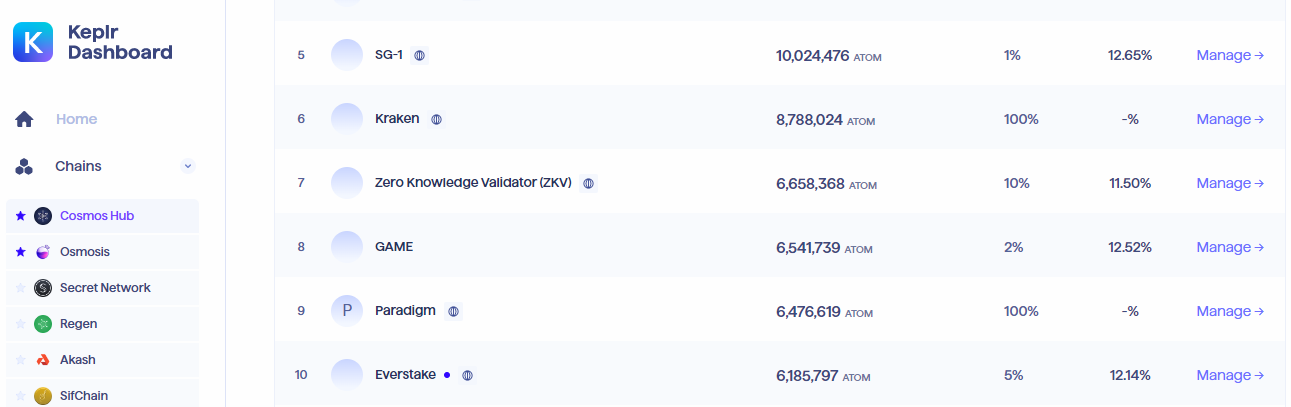Go to Home menu item
The image size is (1291, 407).
pos(76,119)
